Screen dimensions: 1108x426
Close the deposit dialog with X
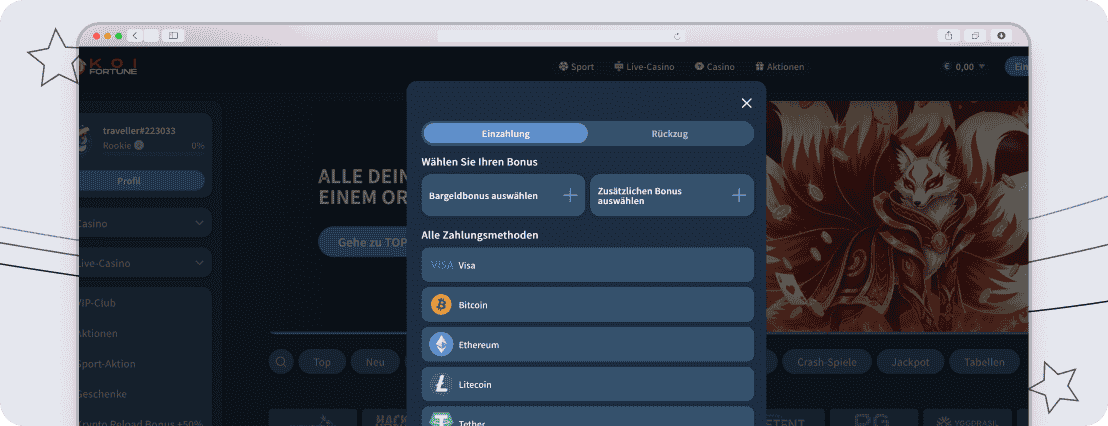coord(746,103)
